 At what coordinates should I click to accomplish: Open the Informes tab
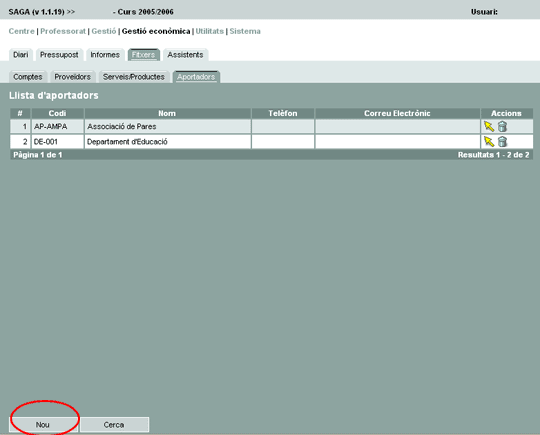[105, 55]
